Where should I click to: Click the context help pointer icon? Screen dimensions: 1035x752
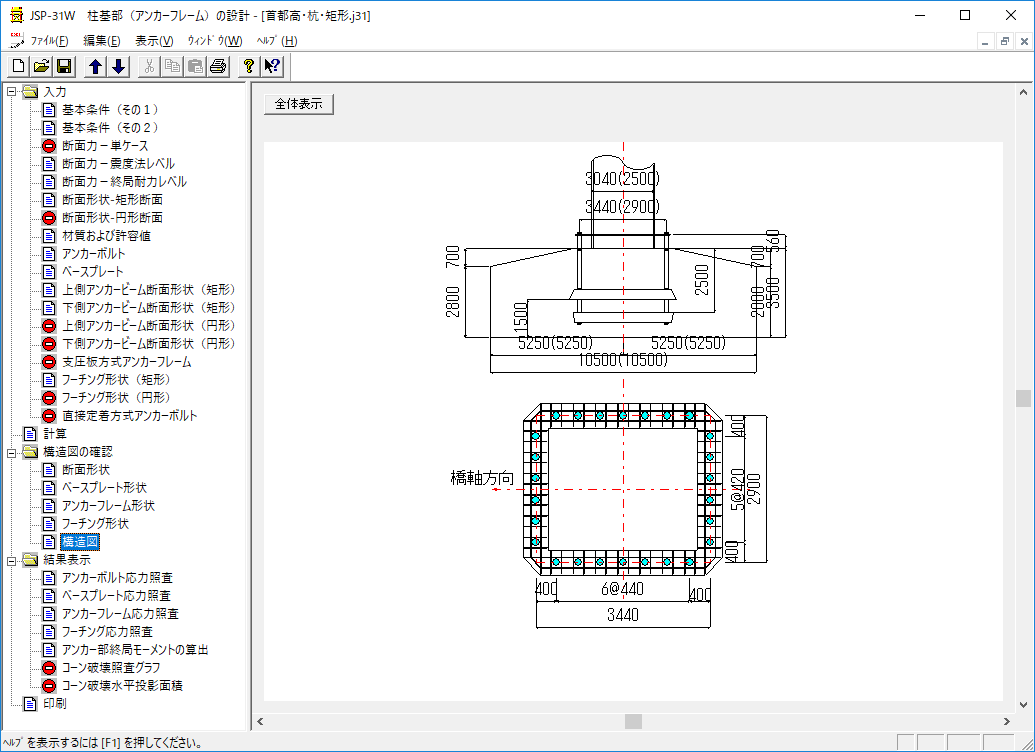coord(272,66)
